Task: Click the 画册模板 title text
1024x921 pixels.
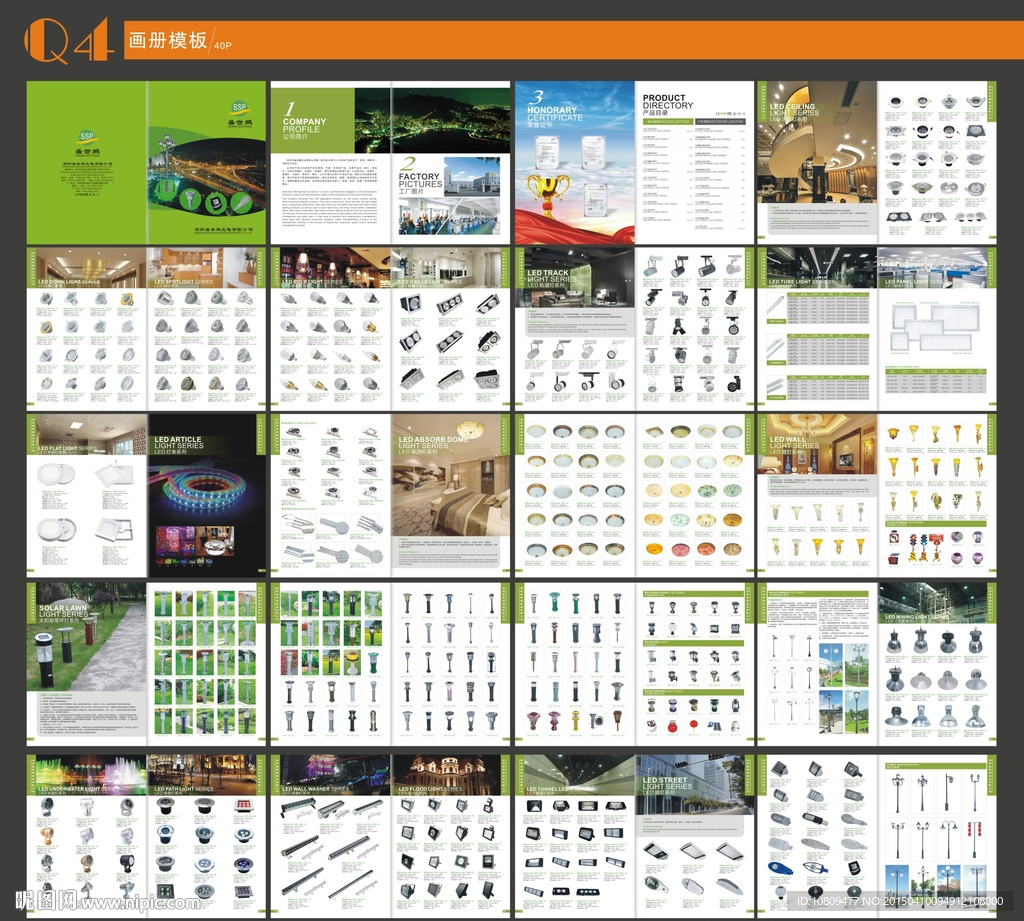Action: click(x=168, y=40)
